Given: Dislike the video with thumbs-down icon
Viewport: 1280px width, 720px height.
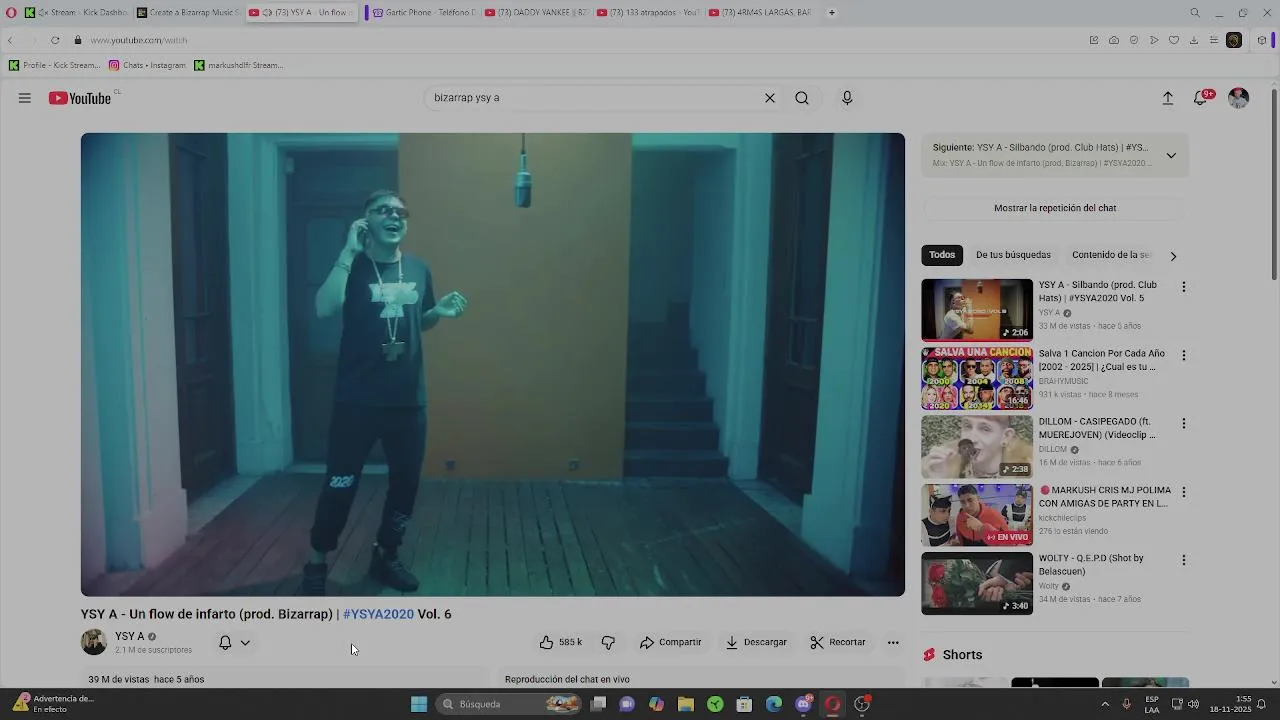Looking at the screenshot, I should pyautogui.click(x=608, y=642).
